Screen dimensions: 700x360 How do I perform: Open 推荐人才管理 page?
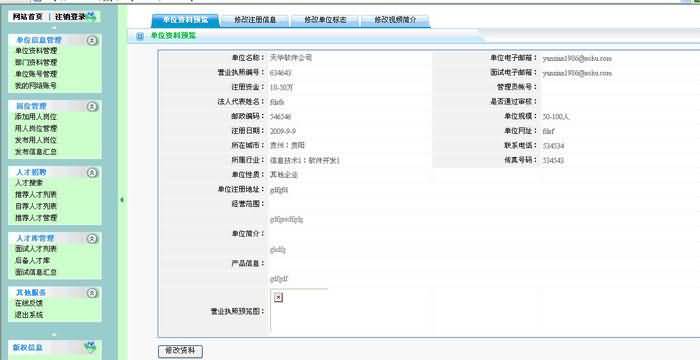coord(36,218)
